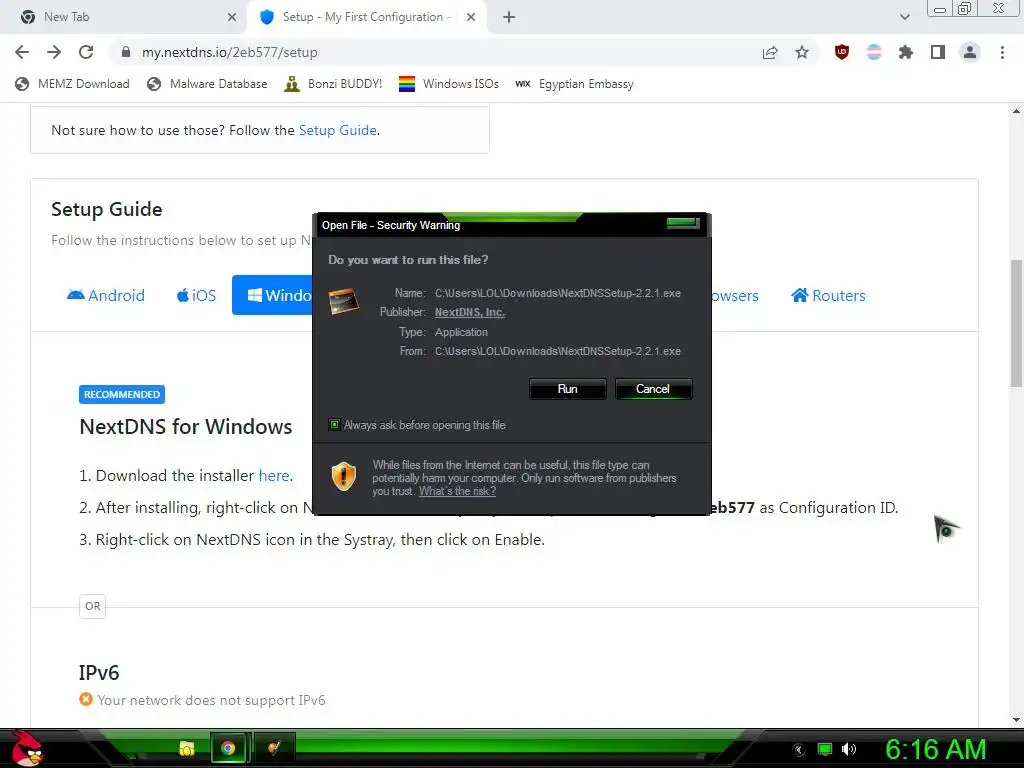
Task: Show hidden system tray icons
Action: 799,750
